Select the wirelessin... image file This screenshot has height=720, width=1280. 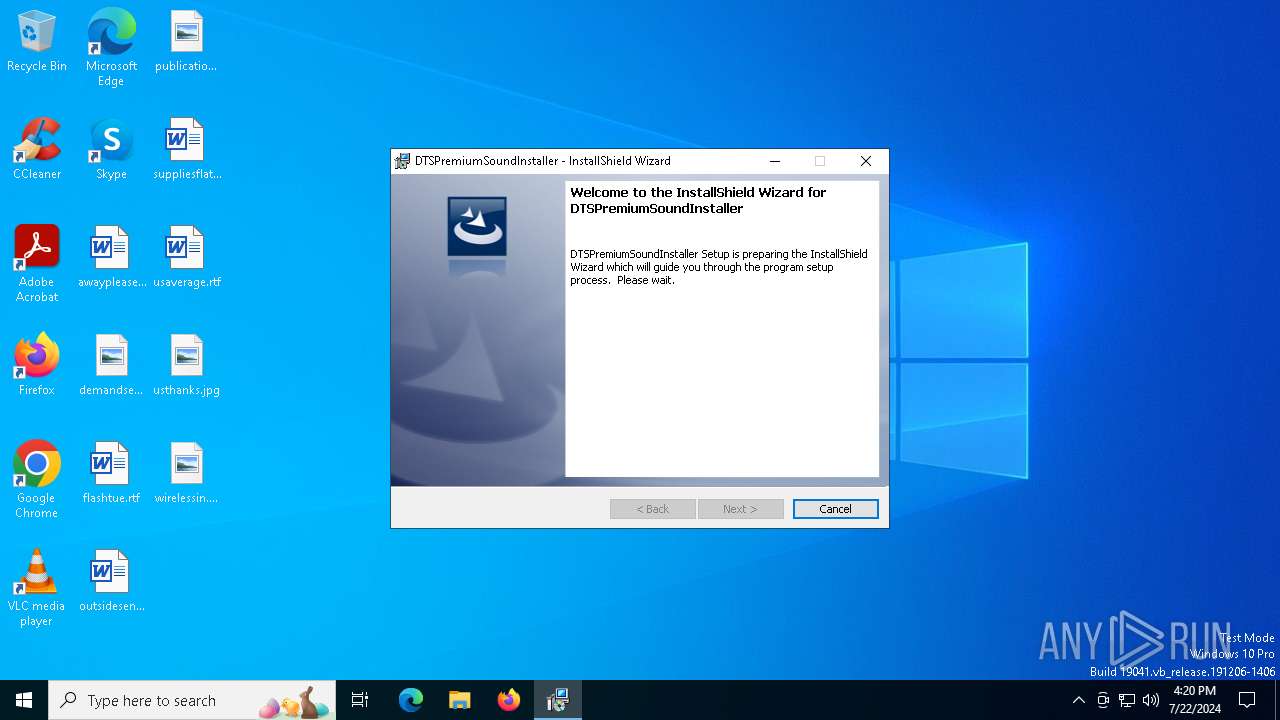(x=186, y=474)
